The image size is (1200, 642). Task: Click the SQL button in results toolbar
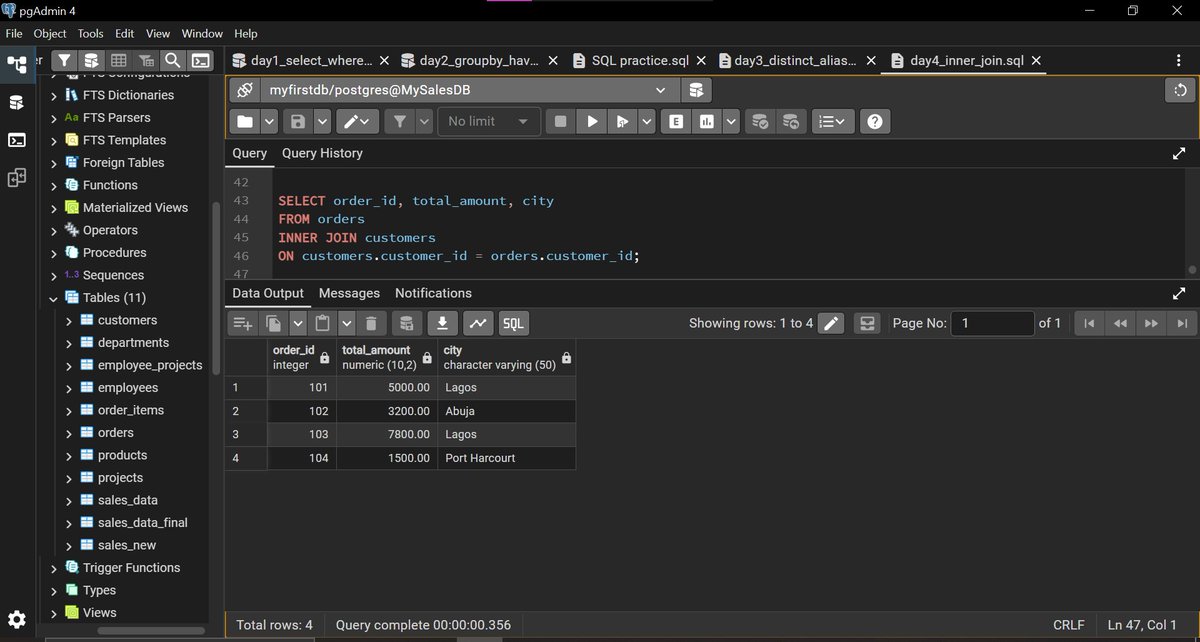(513, 323)
